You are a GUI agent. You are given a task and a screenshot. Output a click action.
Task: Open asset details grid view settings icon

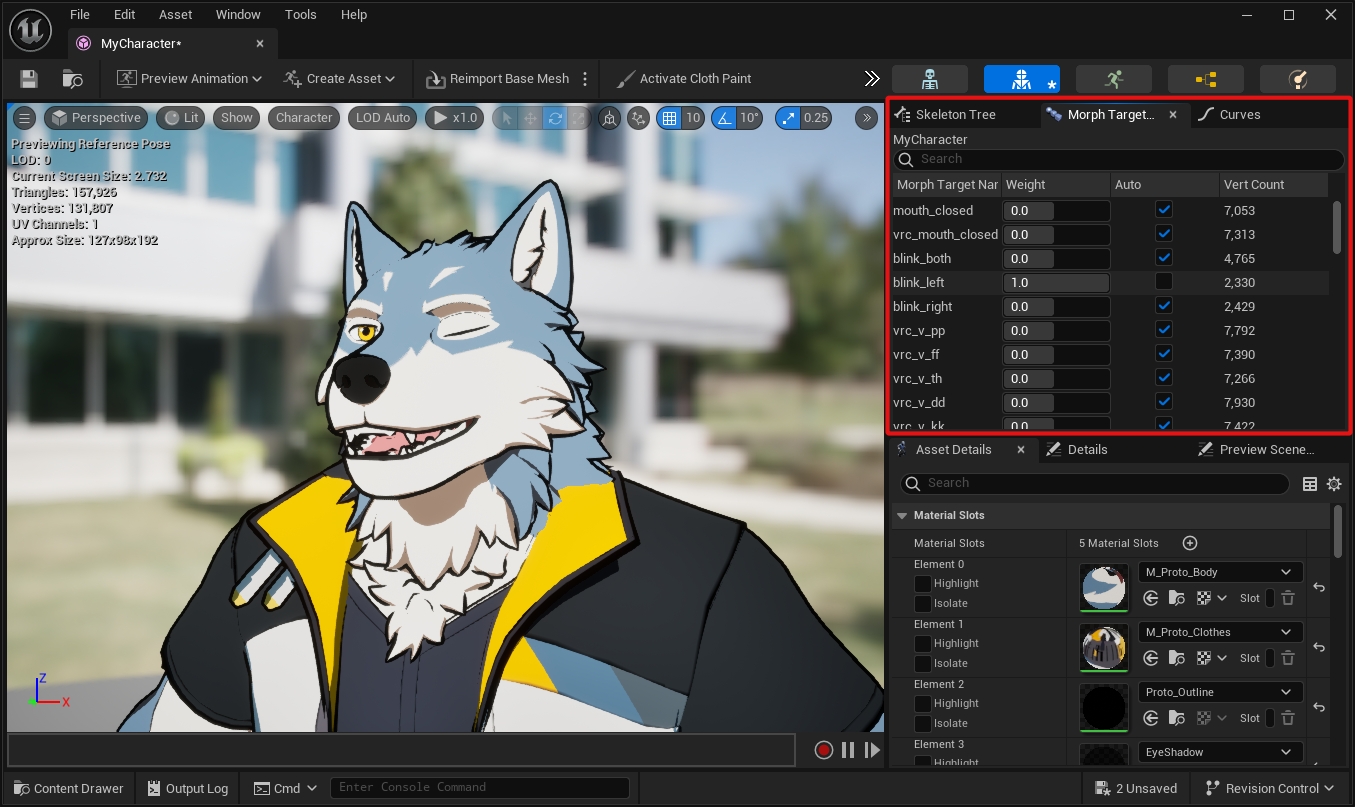tap(1310, 484)
